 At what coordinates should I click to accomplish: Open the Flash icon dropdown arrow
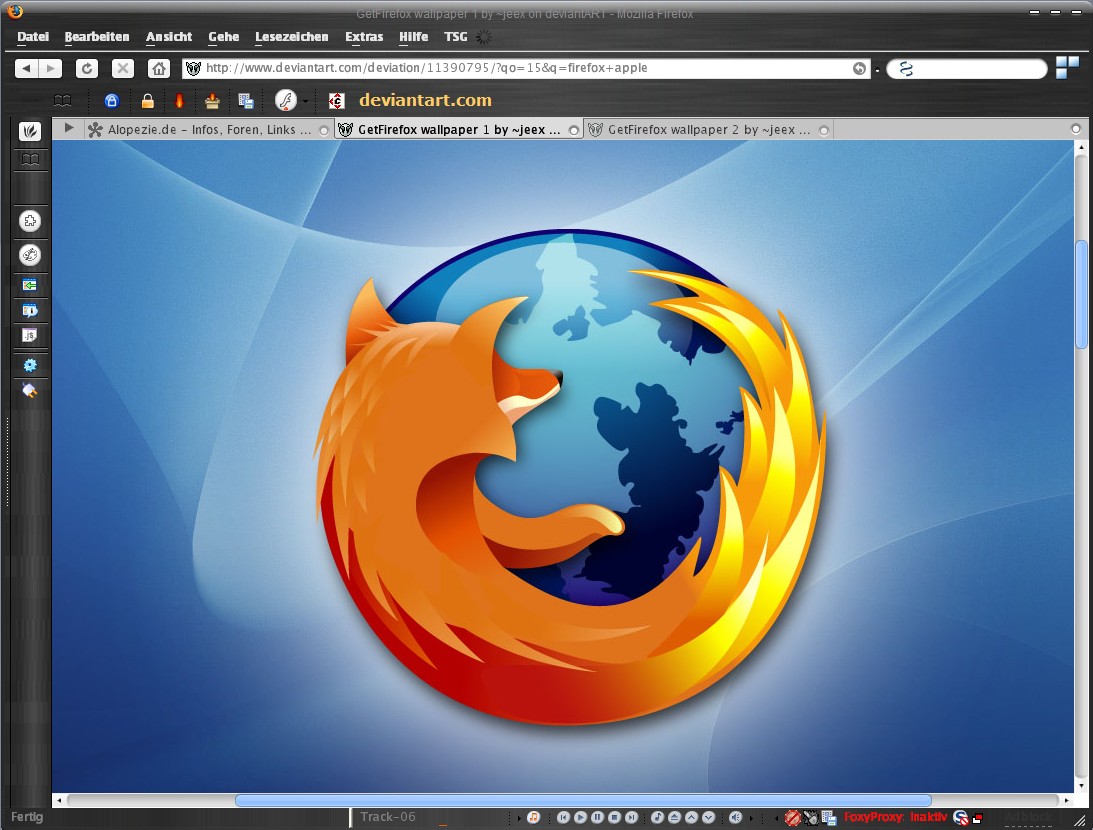coord(305,101)
